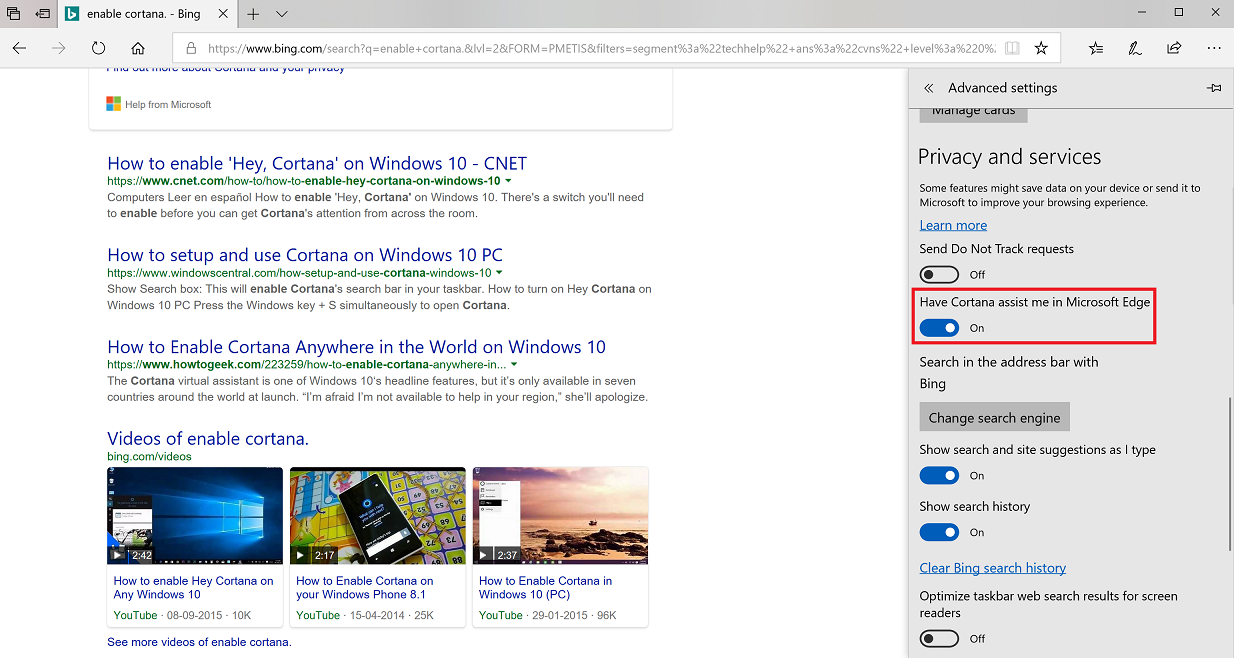1234x658 pixels.
Task: Click the 'Help from Microsoft' text
Action: pos(168,105)
